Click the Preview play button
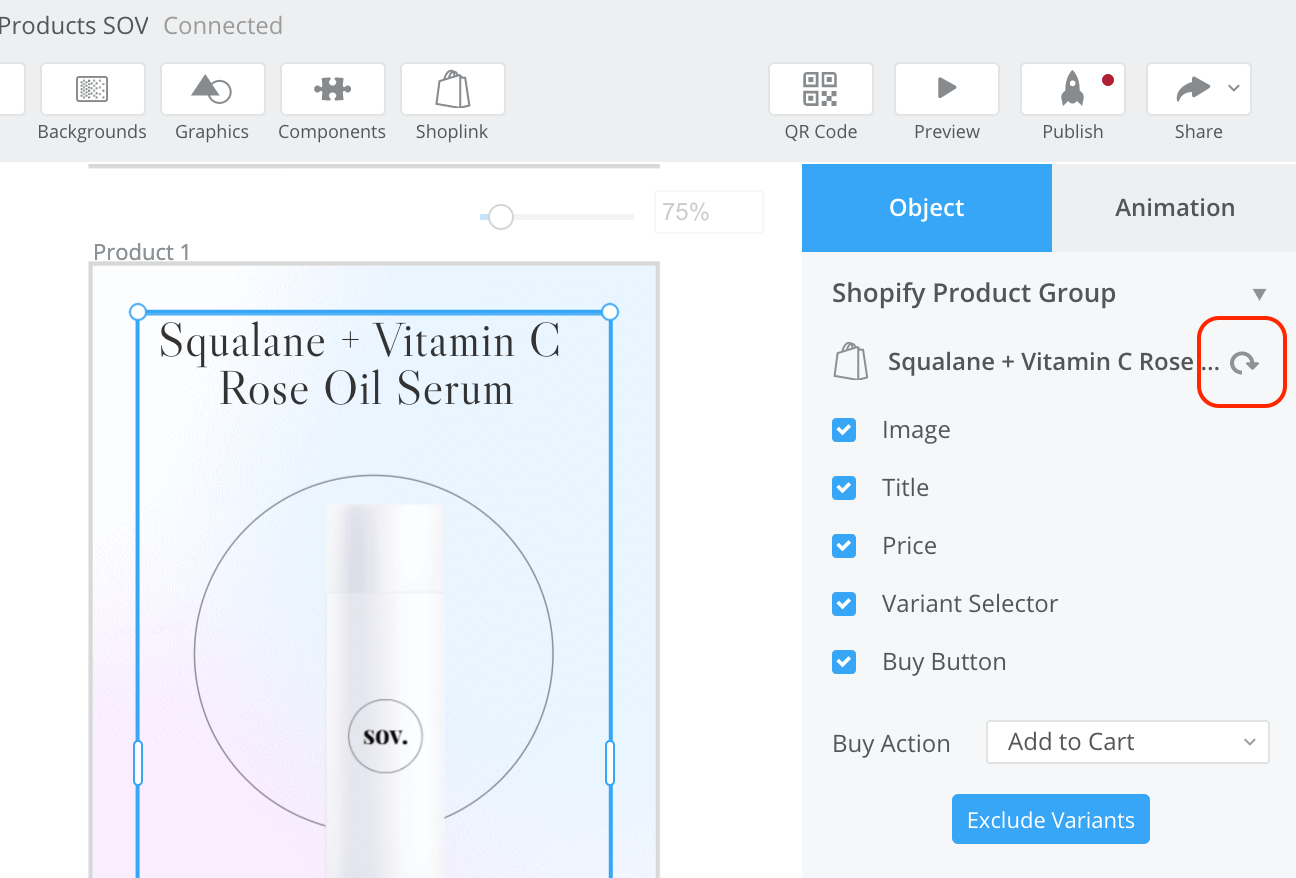 pyautogui.click(x=946, y=90)
